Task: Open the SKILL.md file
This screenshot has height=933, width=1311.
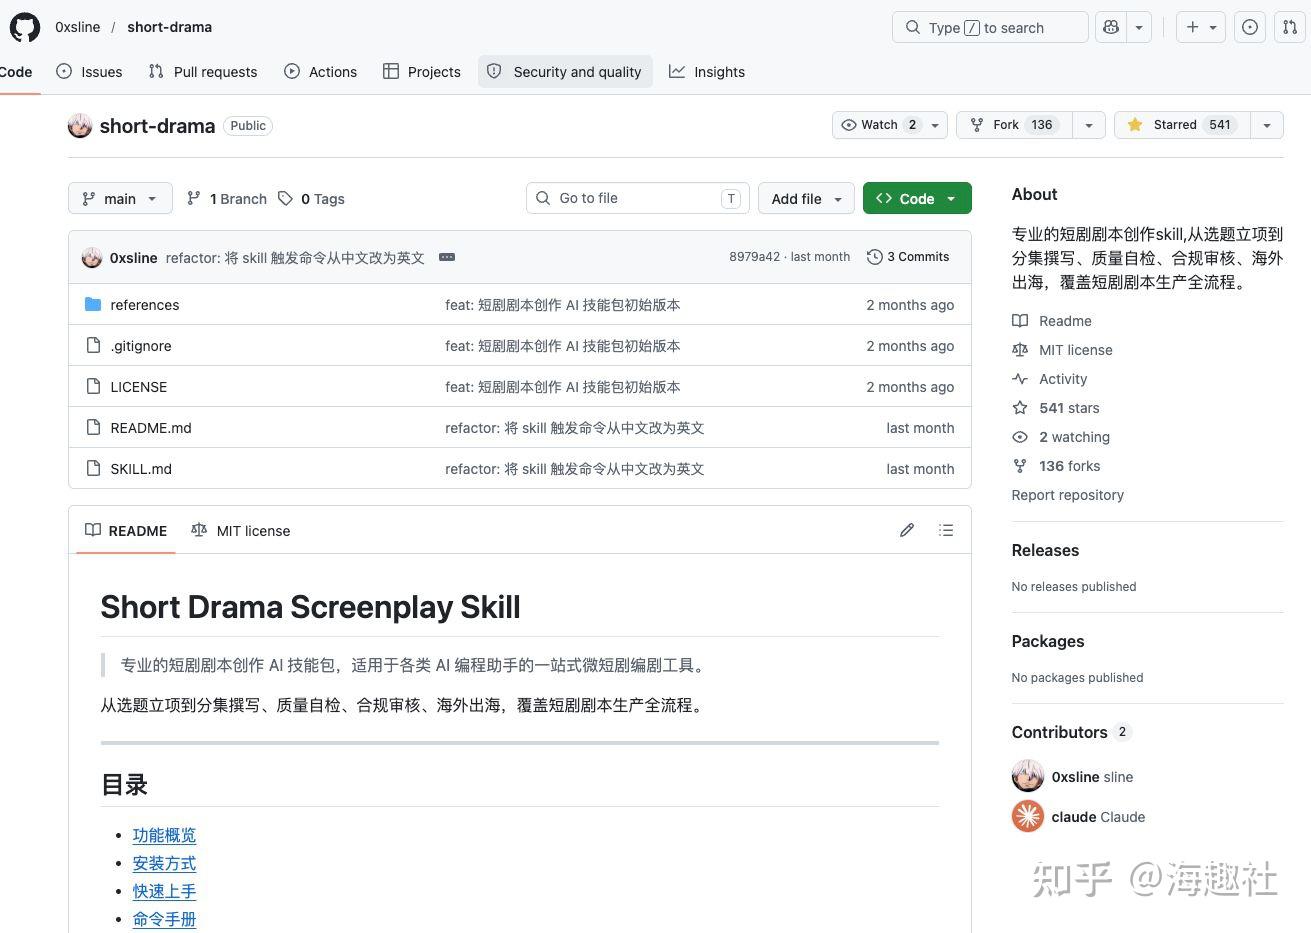Action: [x=141, y=469]
